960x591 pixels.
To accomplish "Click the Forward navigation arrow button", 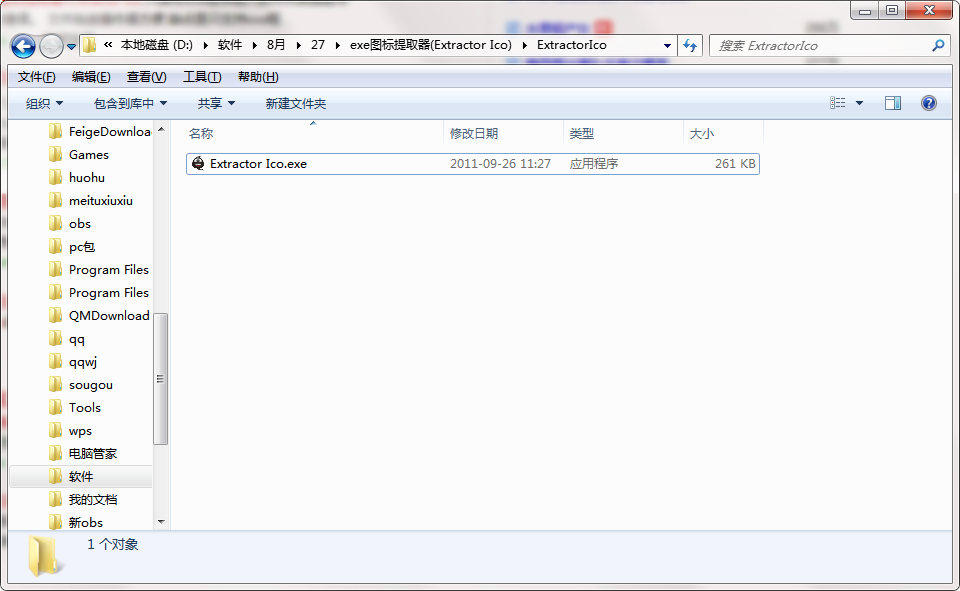I will [51, 46].
